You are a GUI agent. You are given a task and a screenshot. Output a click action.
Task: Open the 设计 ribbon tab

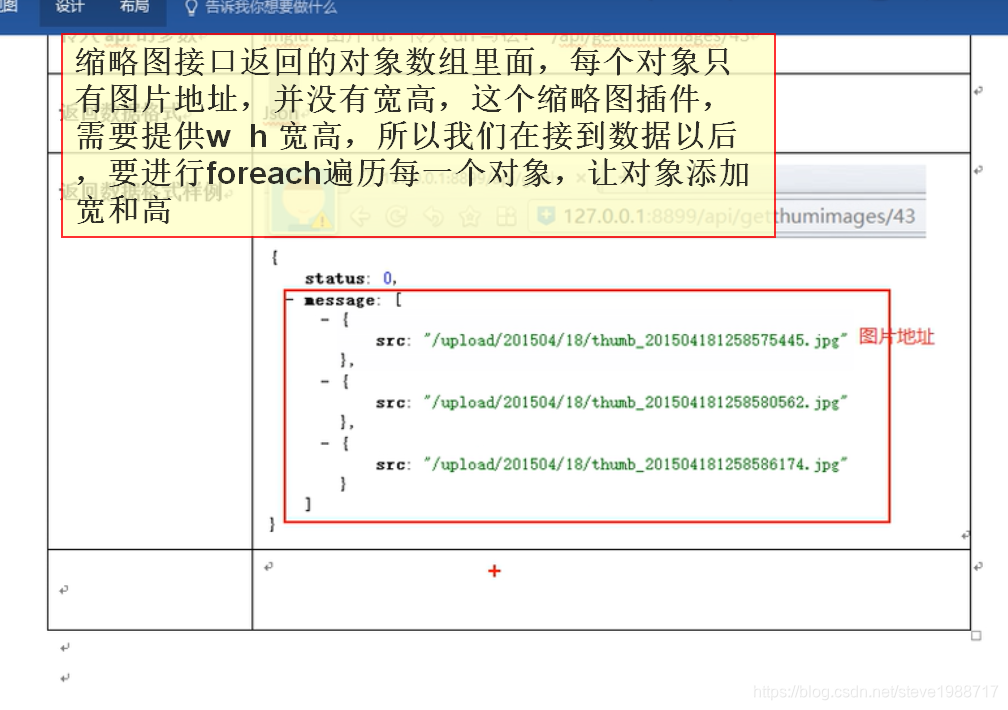tap(69, 7)
